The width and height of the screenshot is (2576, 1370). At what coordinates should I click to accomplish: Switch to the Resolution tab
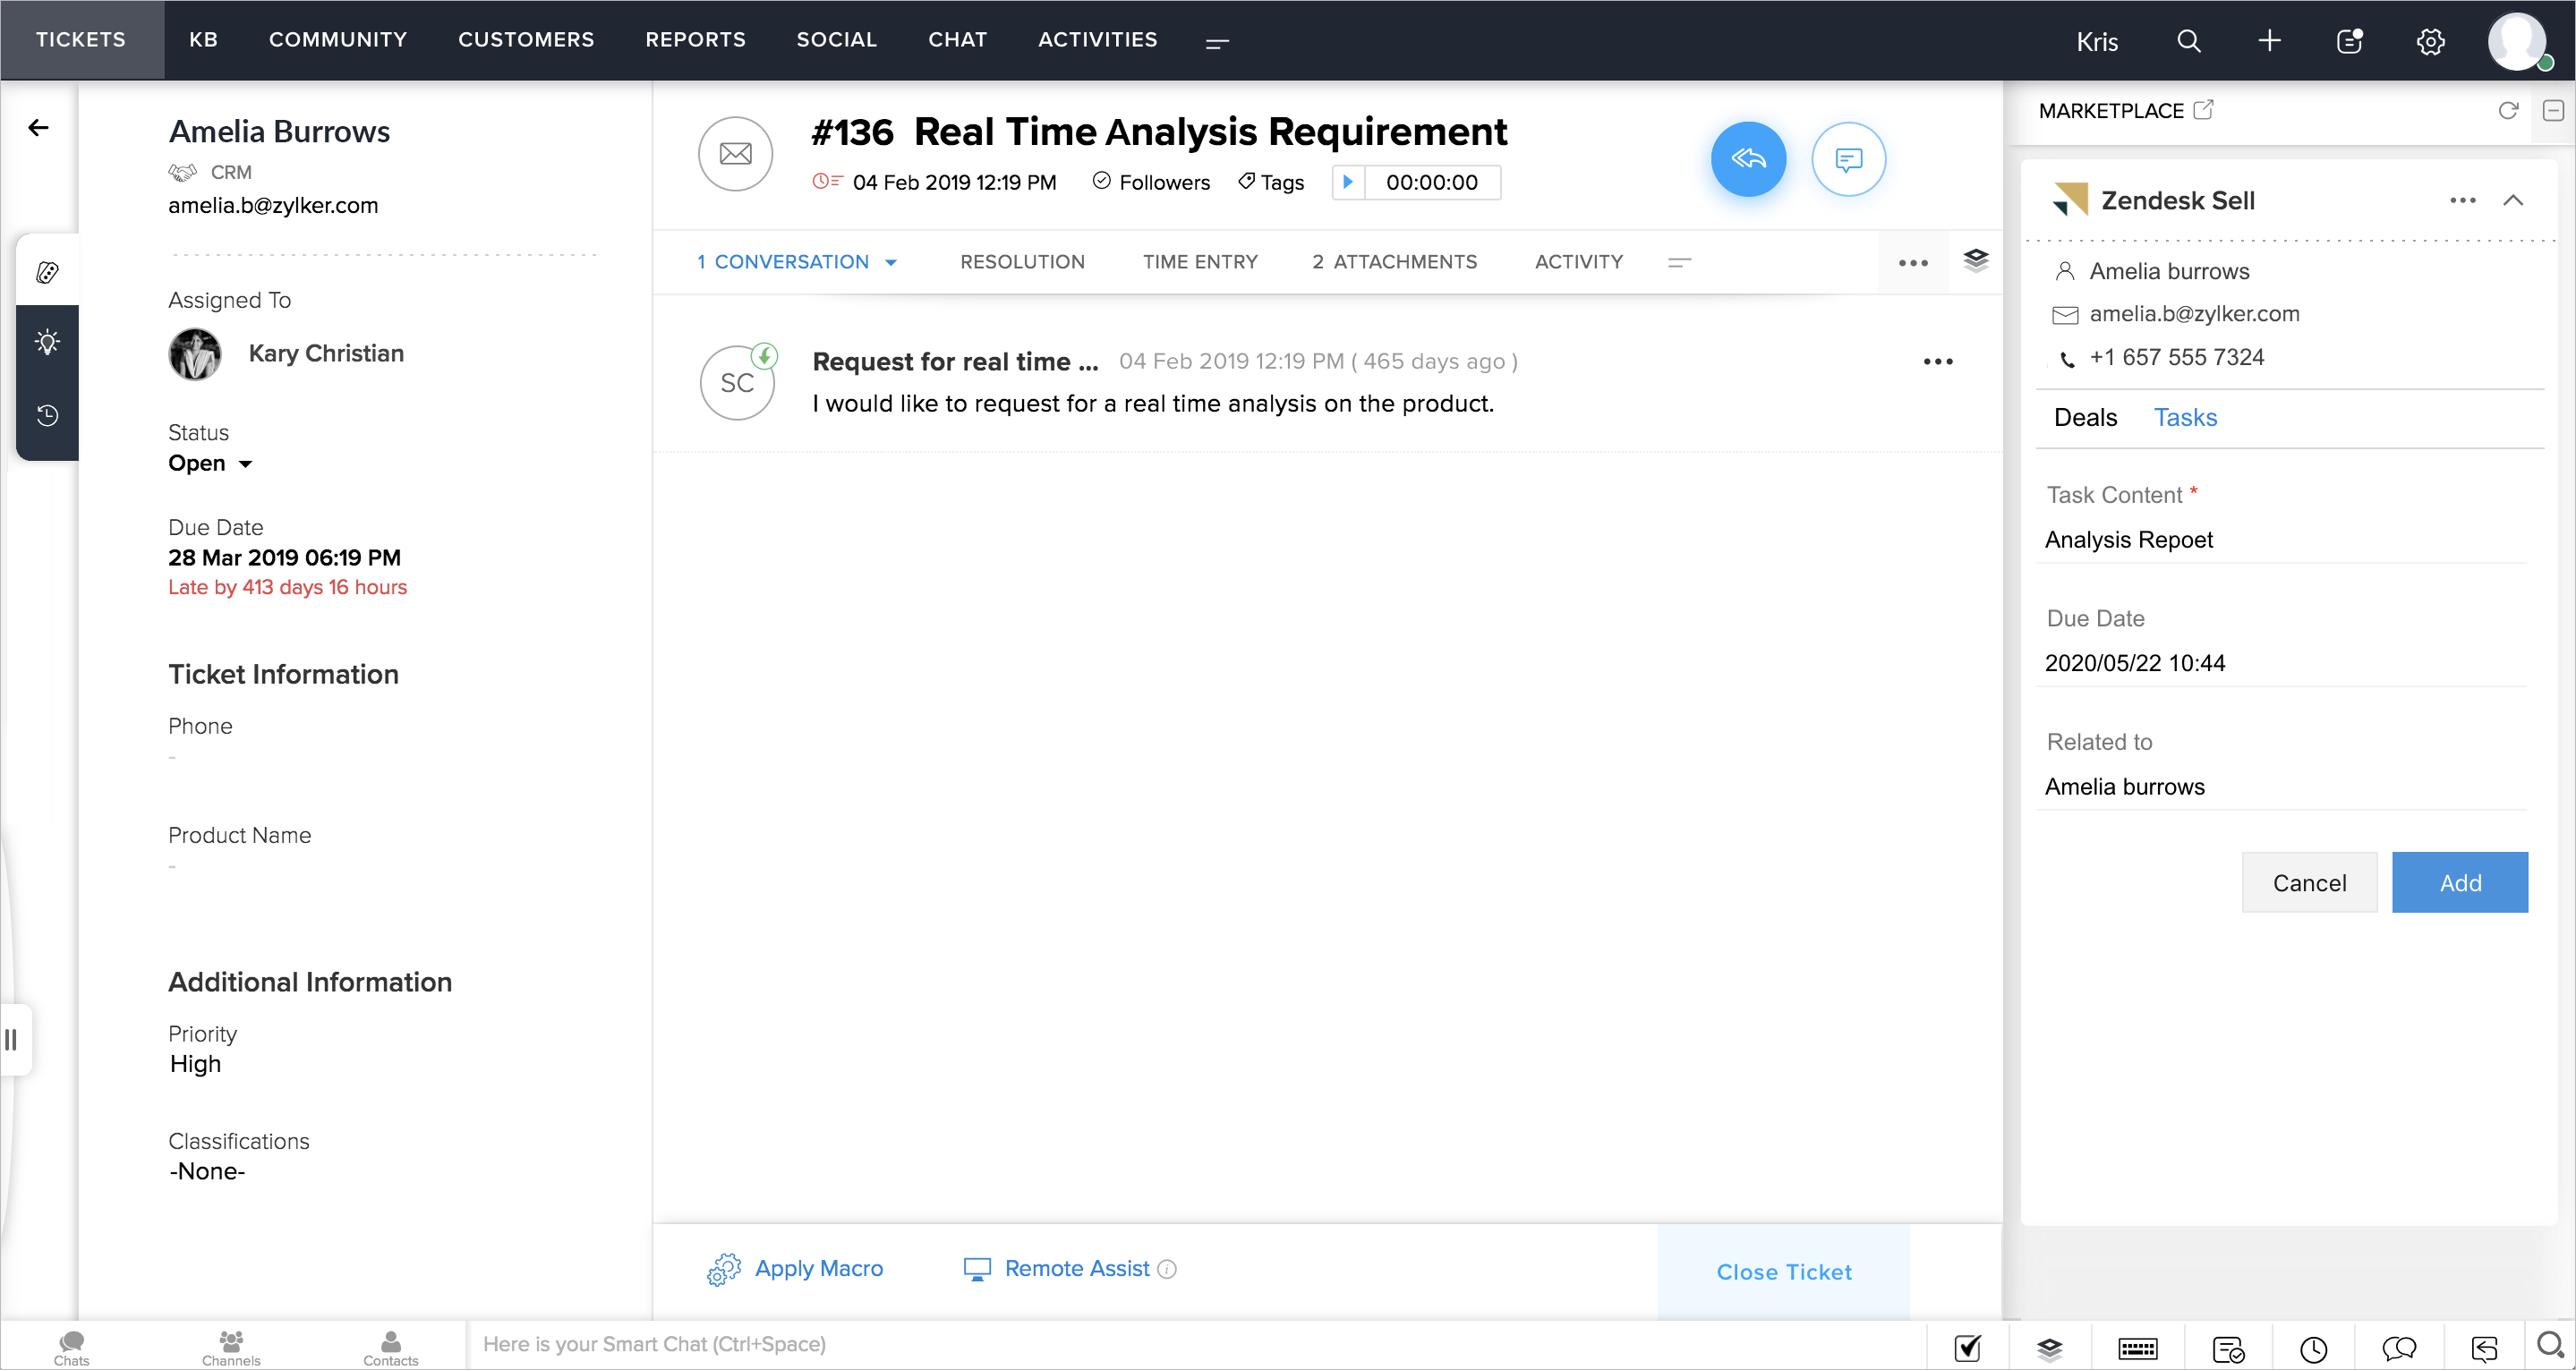[1022, 262]
